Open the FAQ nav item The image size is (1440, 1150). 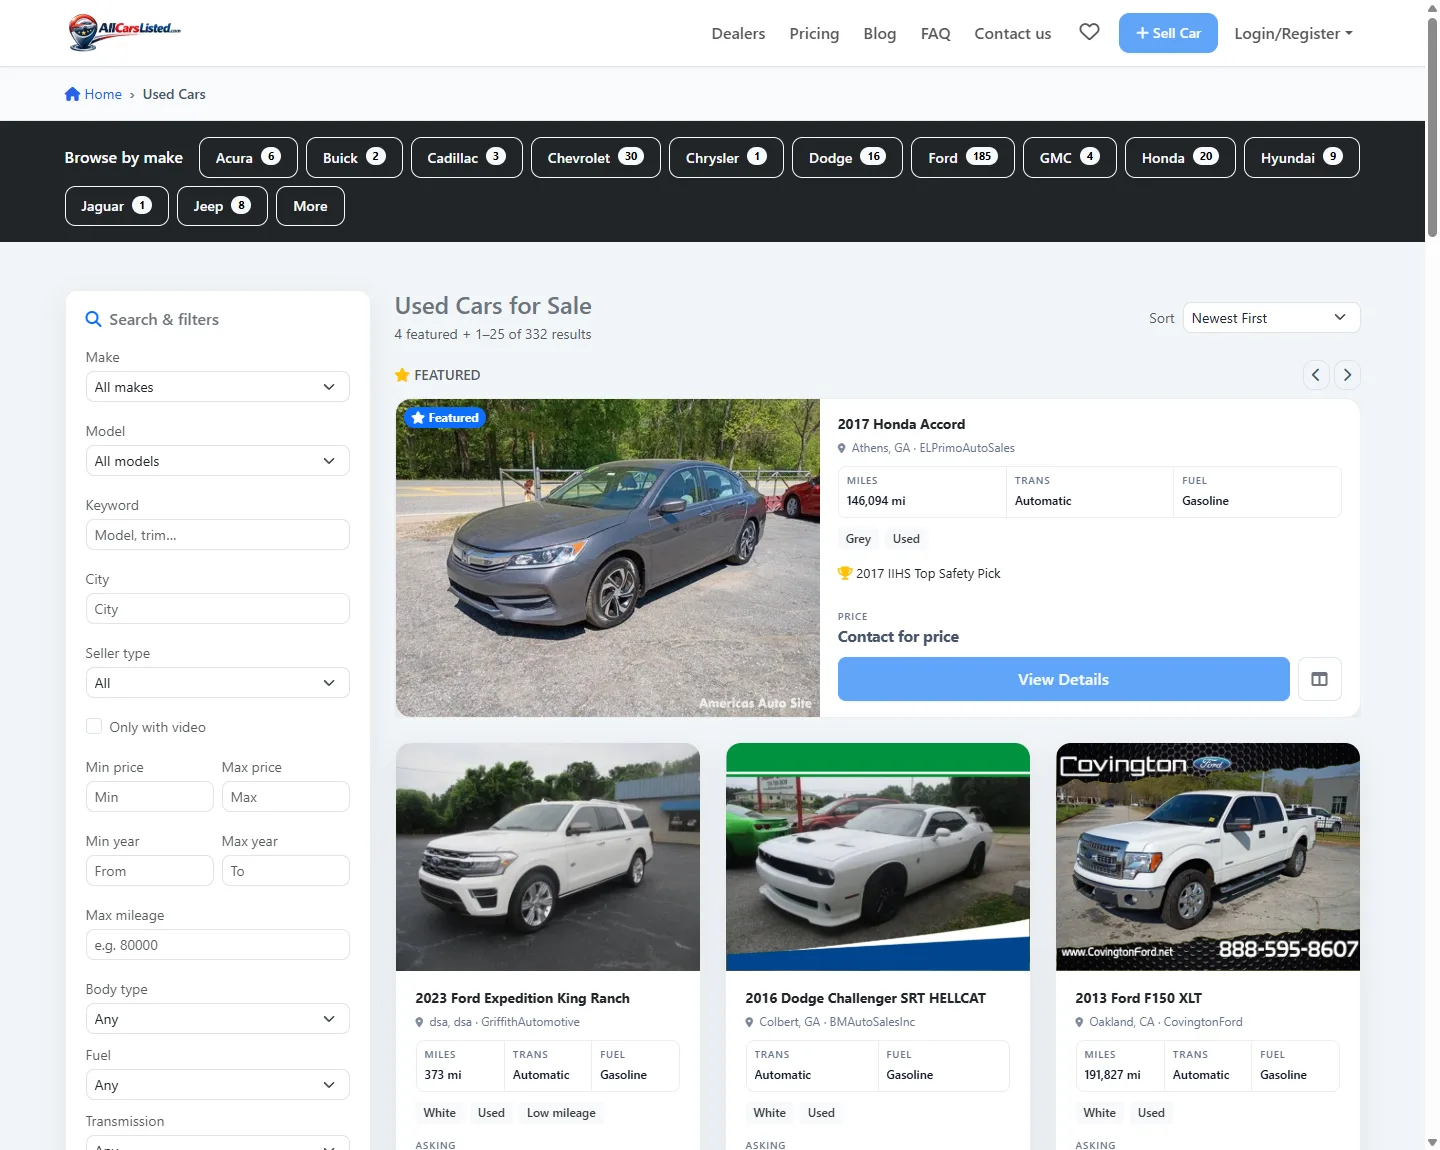click(x=936, y=33)
